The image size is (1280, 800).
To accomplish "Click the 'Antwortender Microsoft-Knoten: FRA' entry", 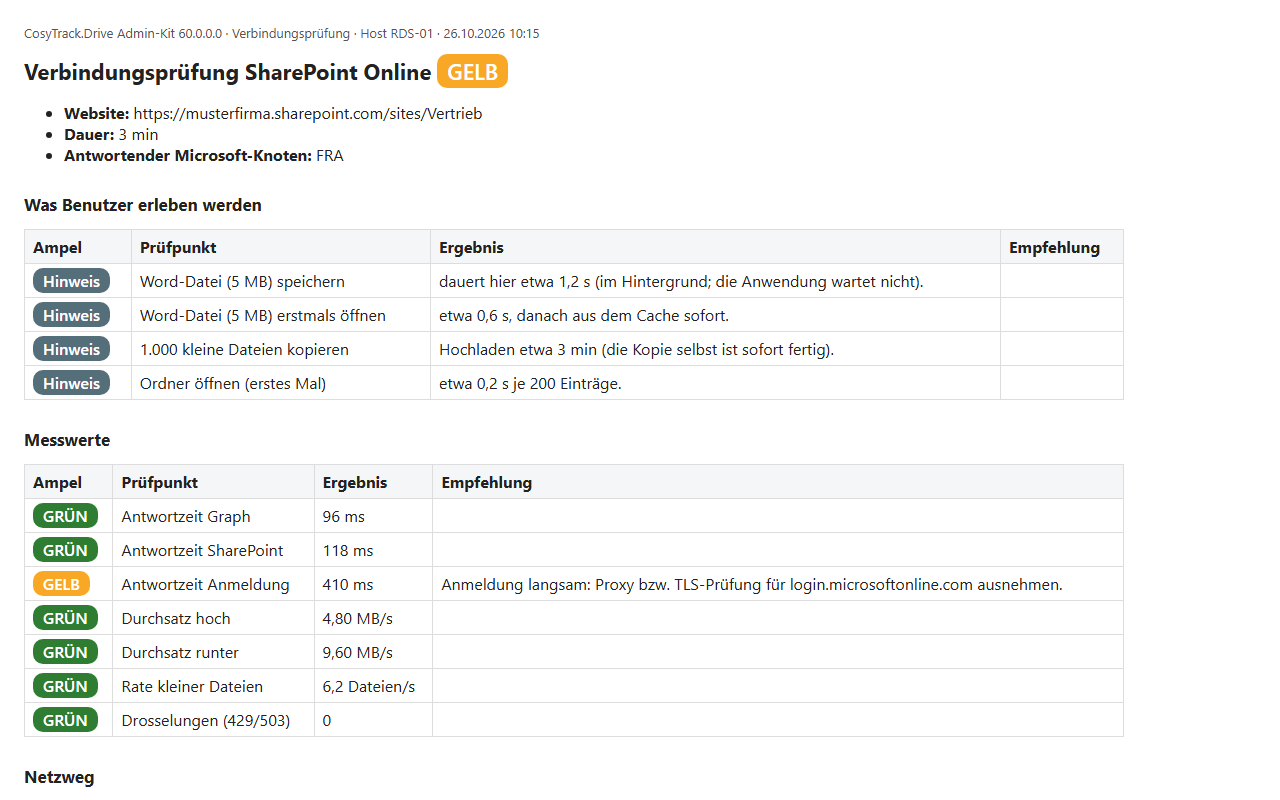I will [204, 156].
